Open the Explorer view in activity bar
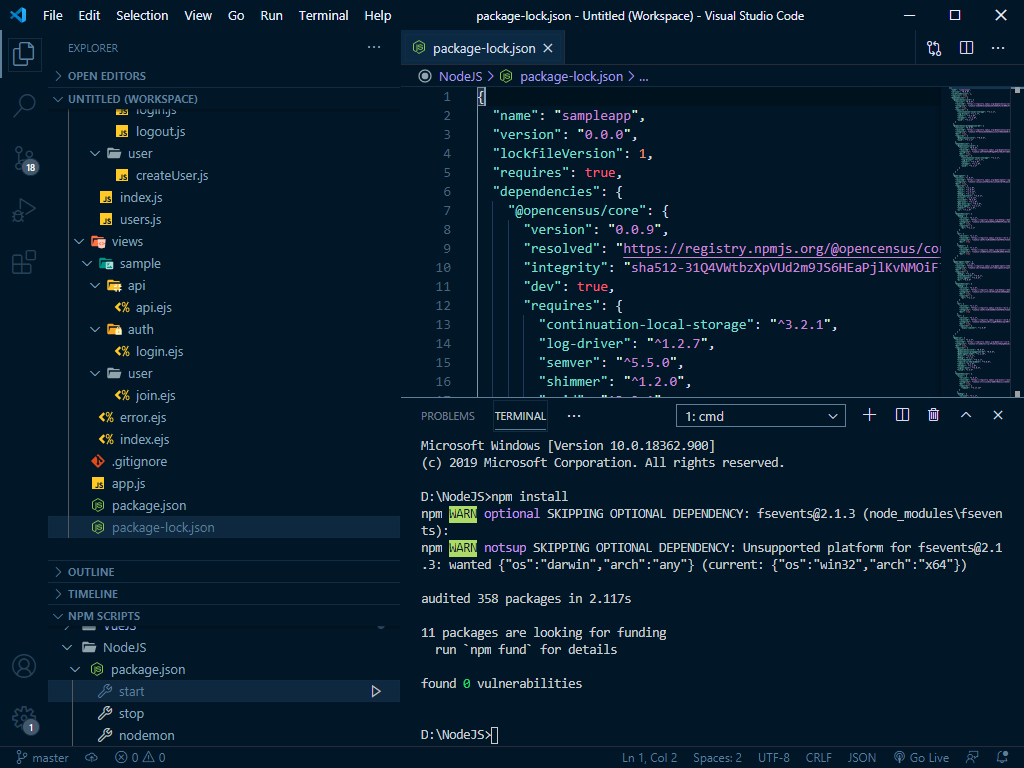The width and height of the screenshot is (1024, 768). [x=24, y=54]
